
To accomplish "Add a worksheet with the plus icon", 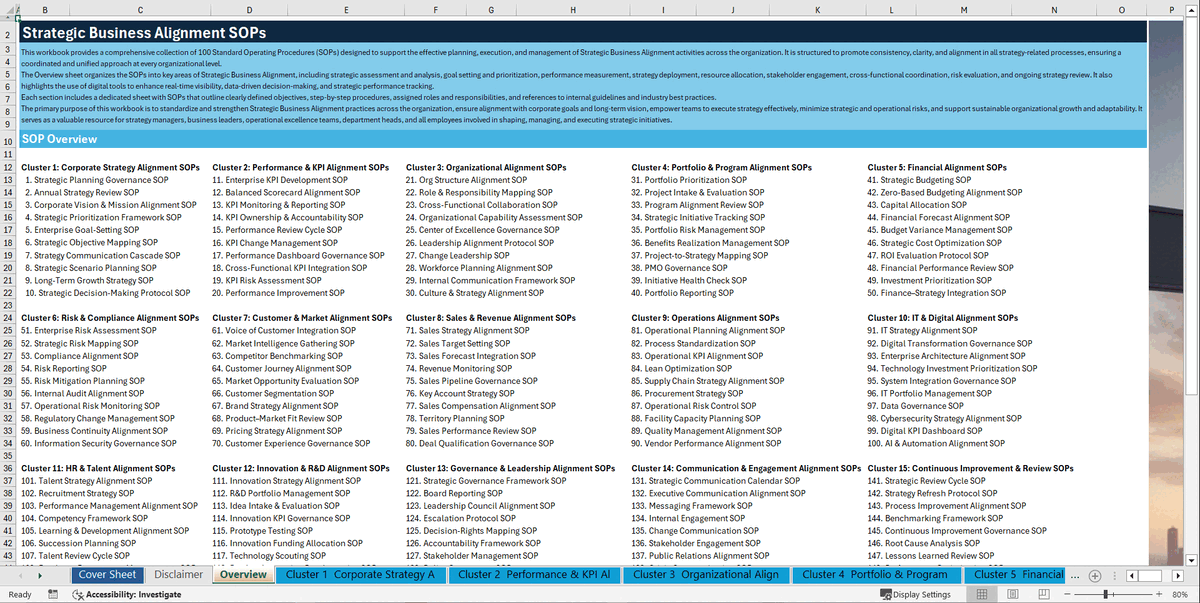I will 1094,575.
